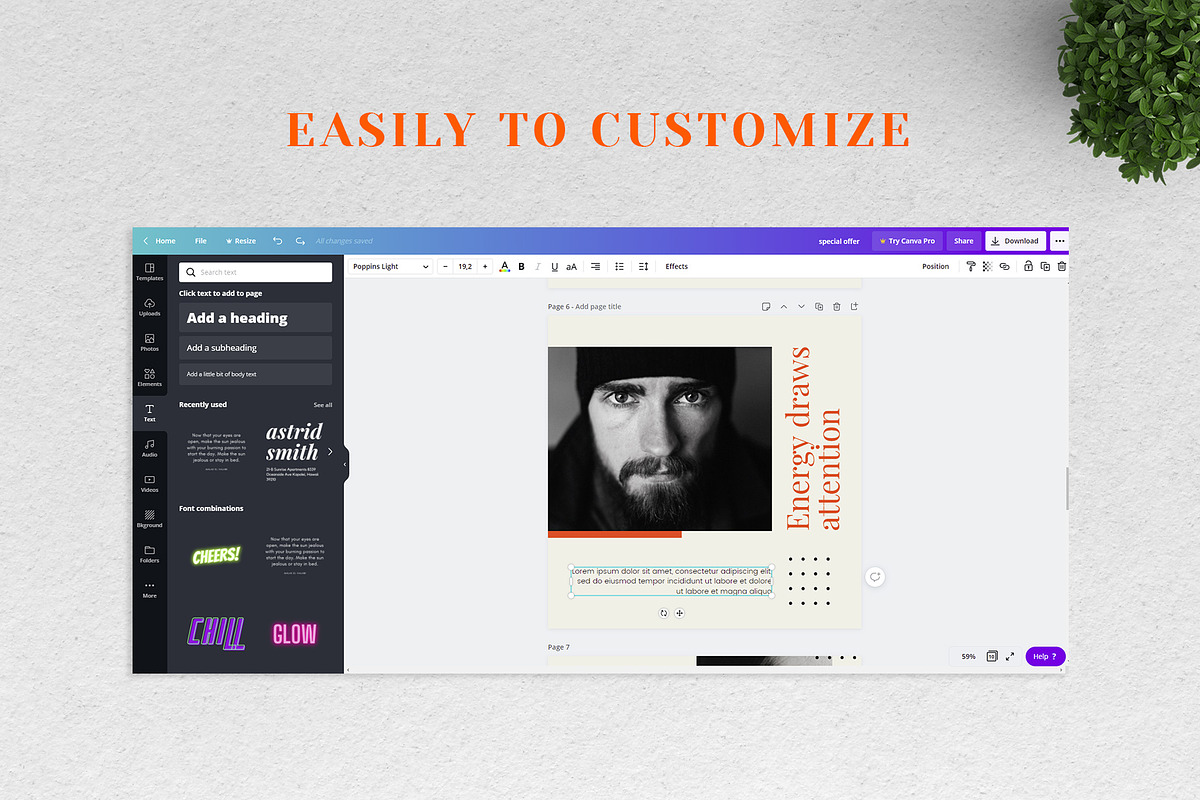Click the Redo arrow
The width and height of the screenshot is (1200, 800).
pyautogui.click(x=300, y=241)
